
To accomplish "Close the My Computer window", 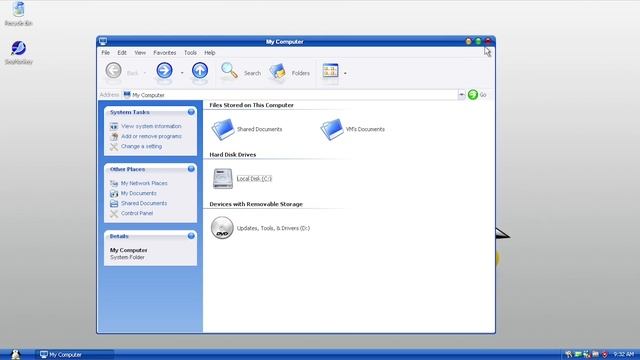I will 488,41.
